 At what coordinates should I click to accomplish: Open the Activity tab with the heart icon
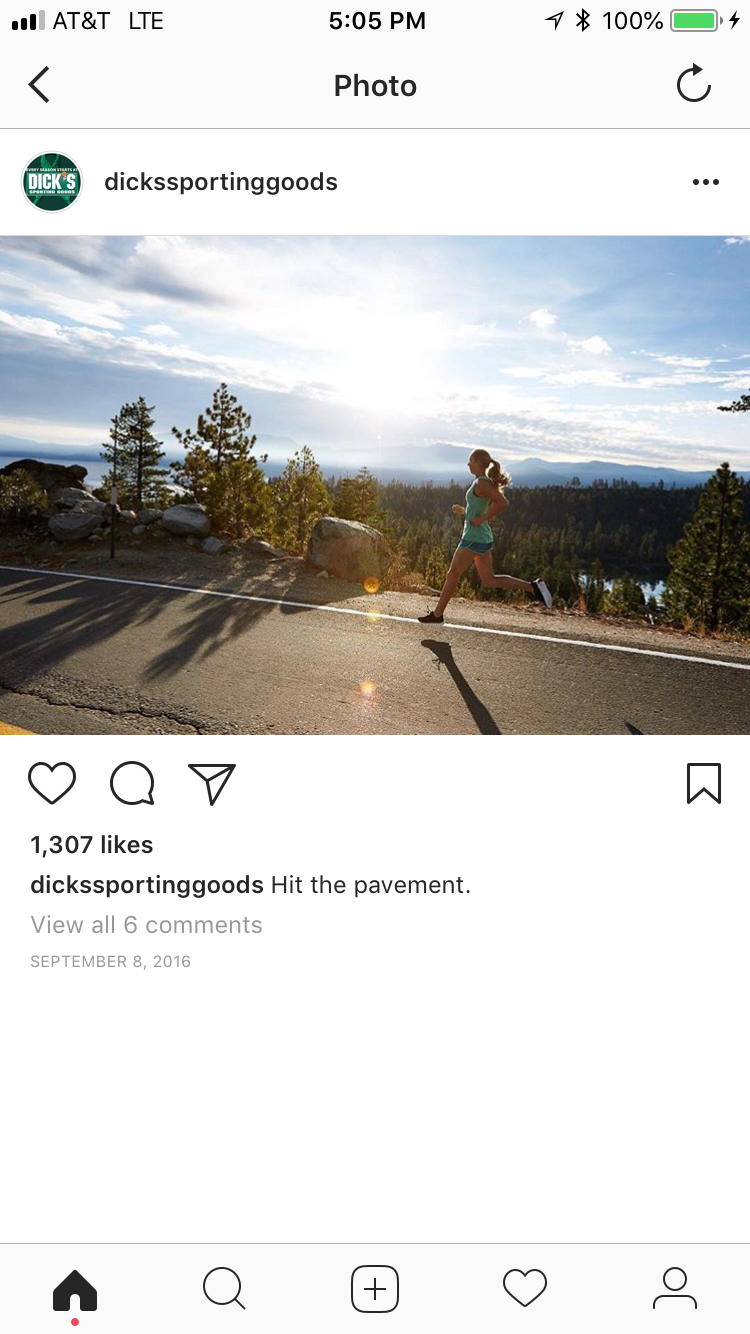(525, 1289)
